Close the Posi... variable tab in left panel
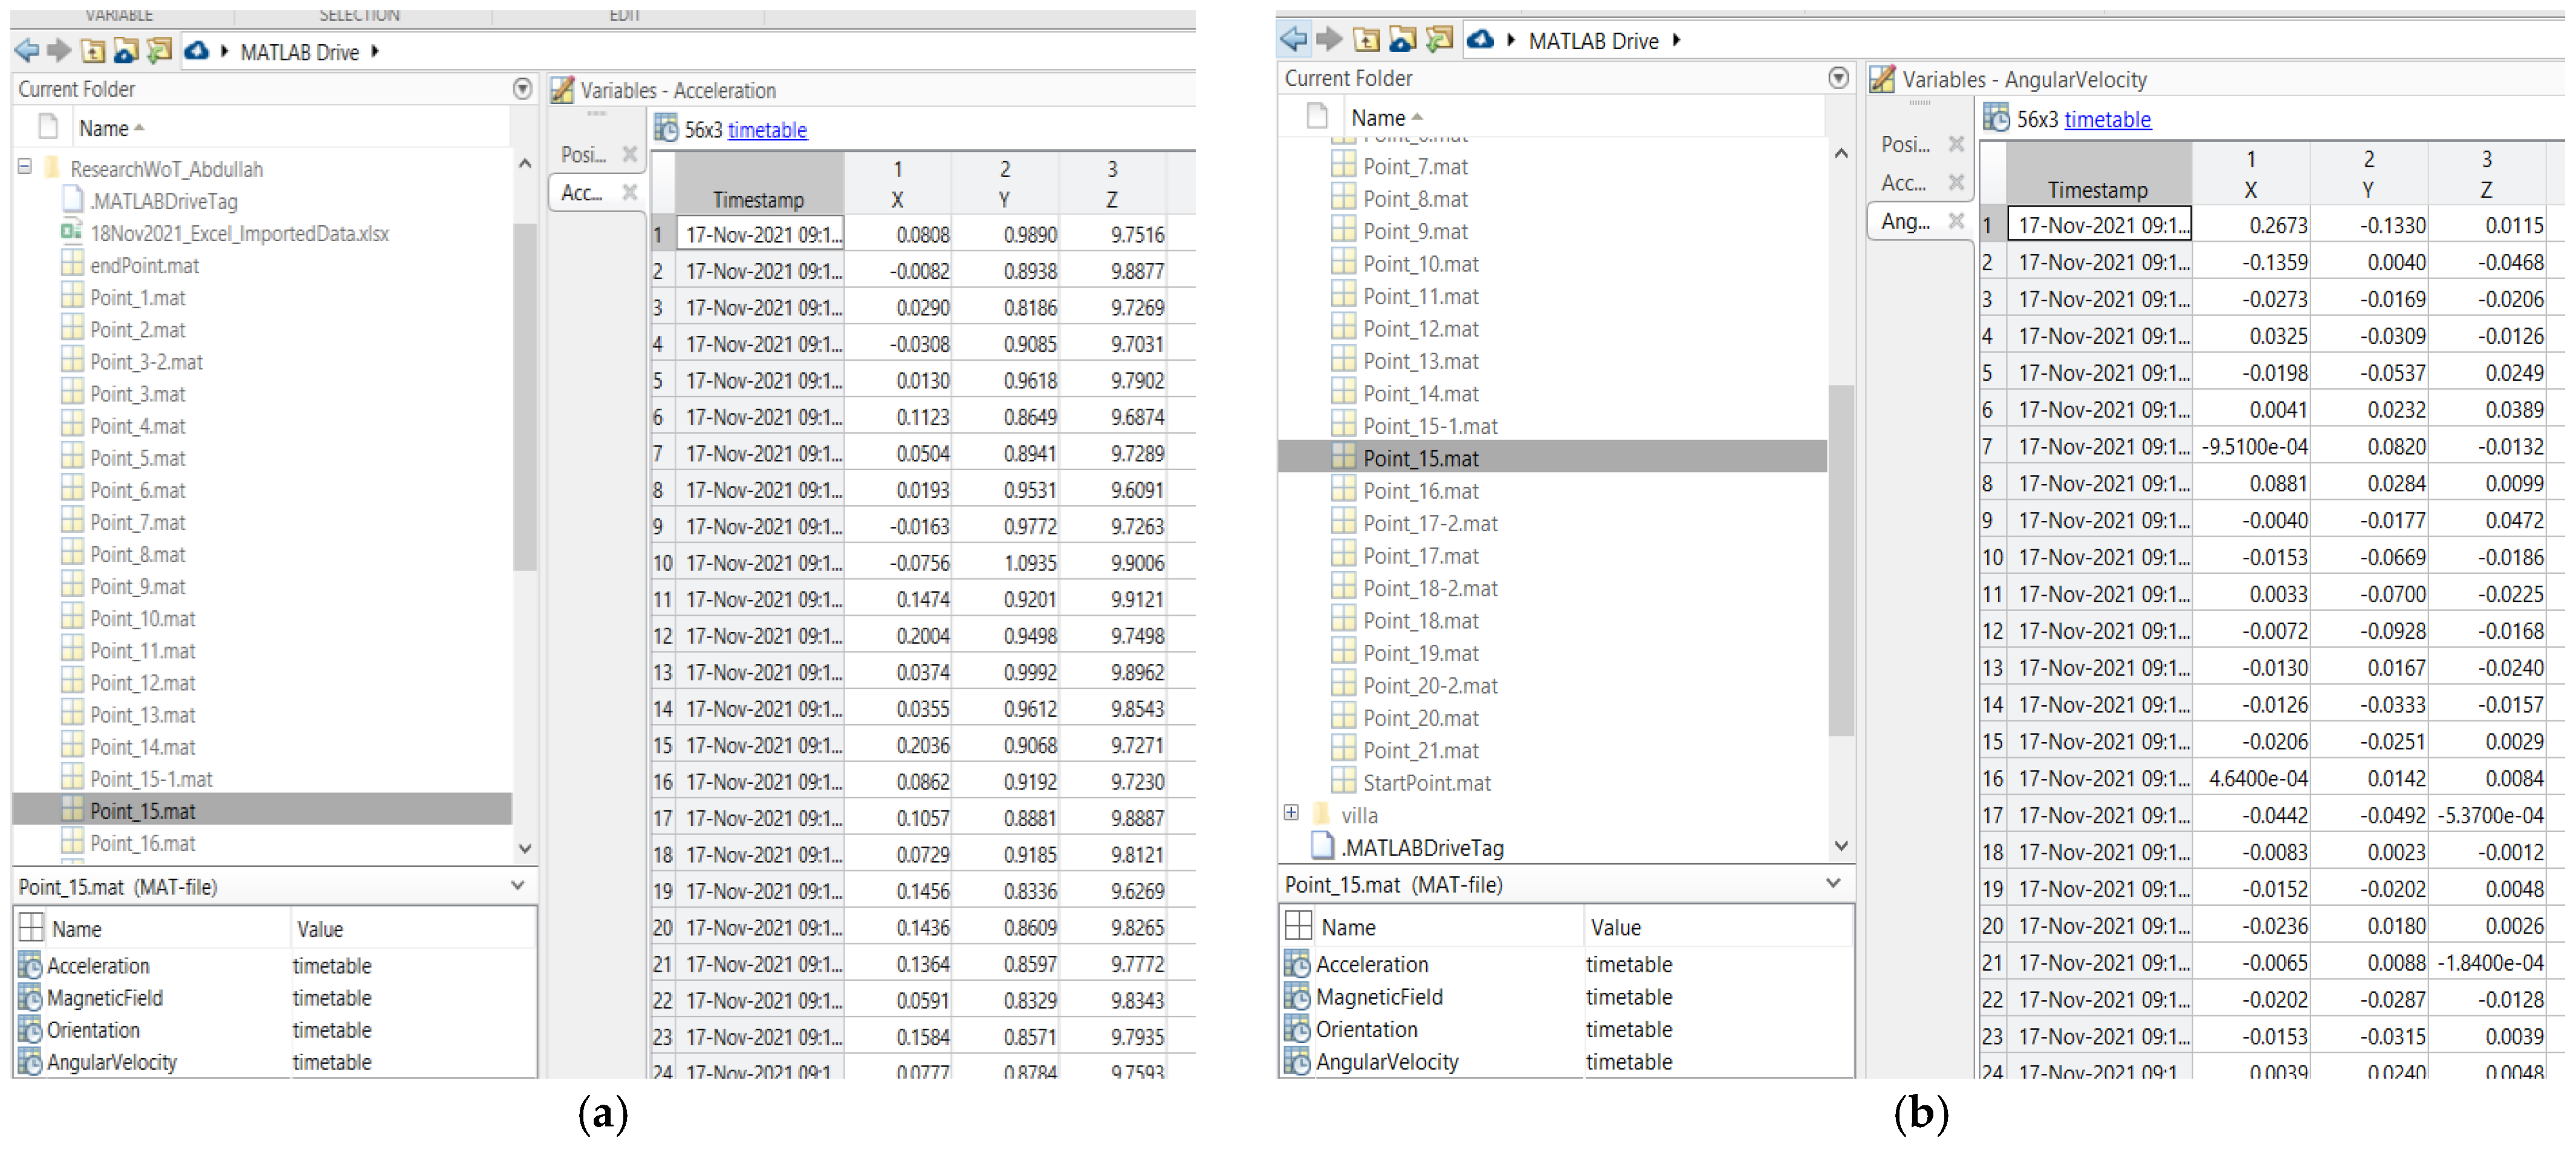This screenshot has height=1150, width=2576. 629,154
